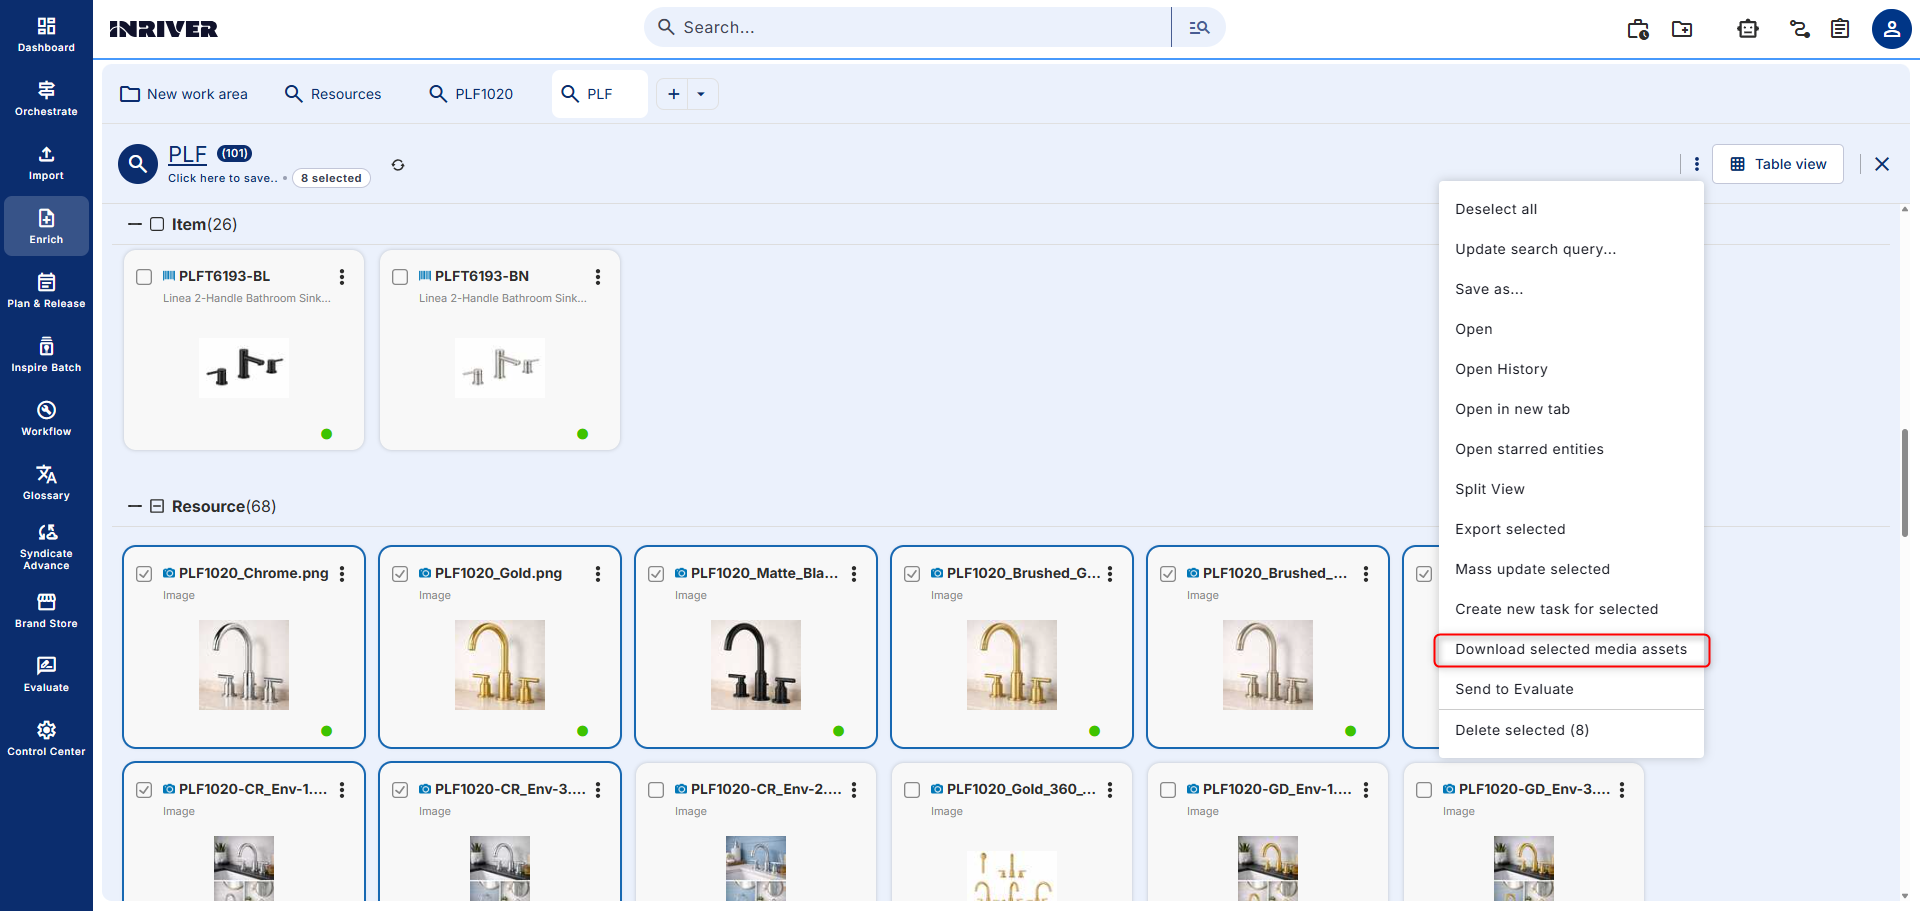Go to Orchestrate in the sidebar
1920x911 pixels.
pyautogui.click(x=46, y=98)
